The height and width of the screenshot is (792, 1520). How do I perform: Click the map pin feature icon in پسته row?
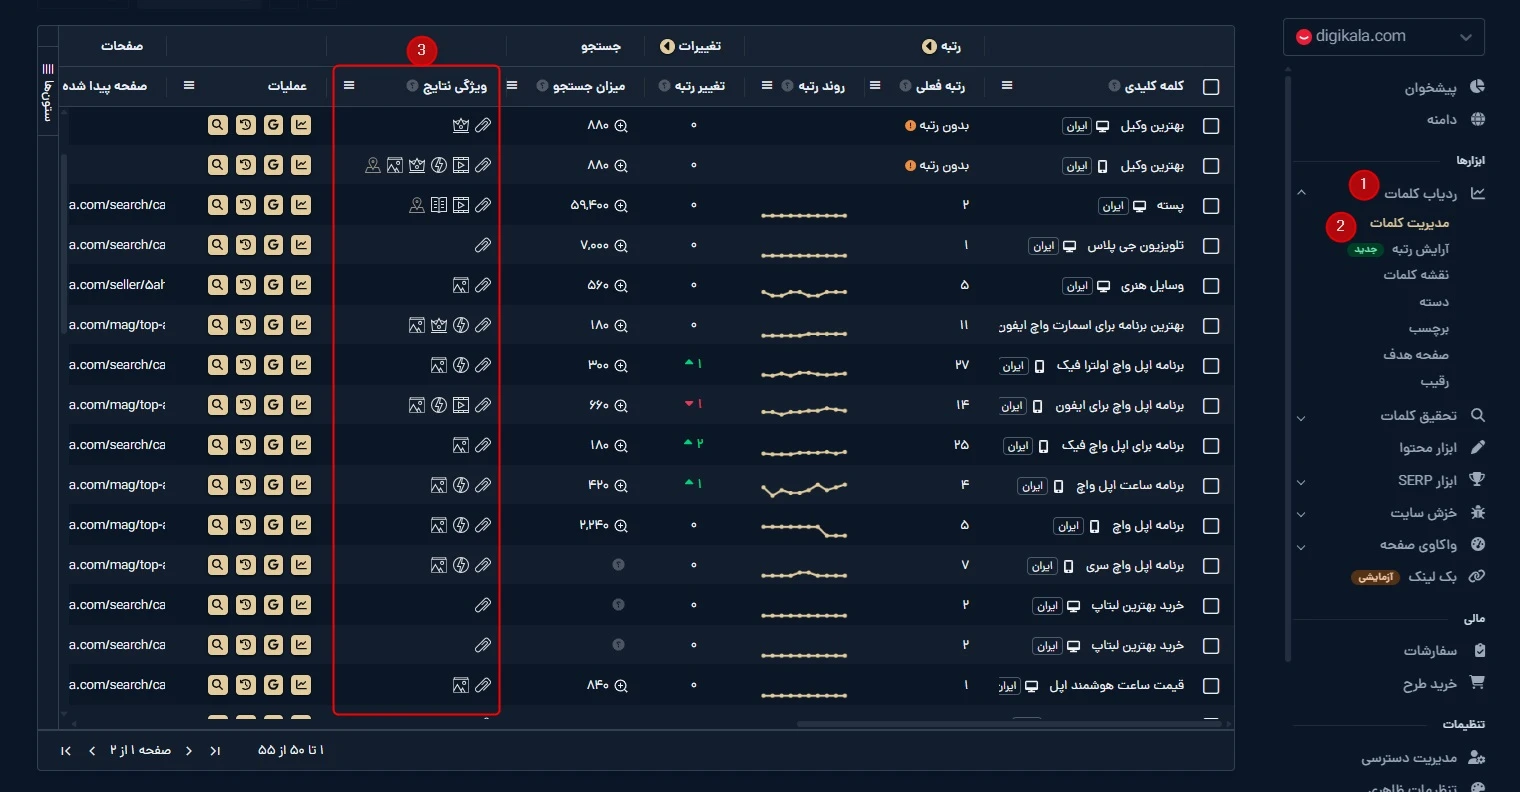417,205
